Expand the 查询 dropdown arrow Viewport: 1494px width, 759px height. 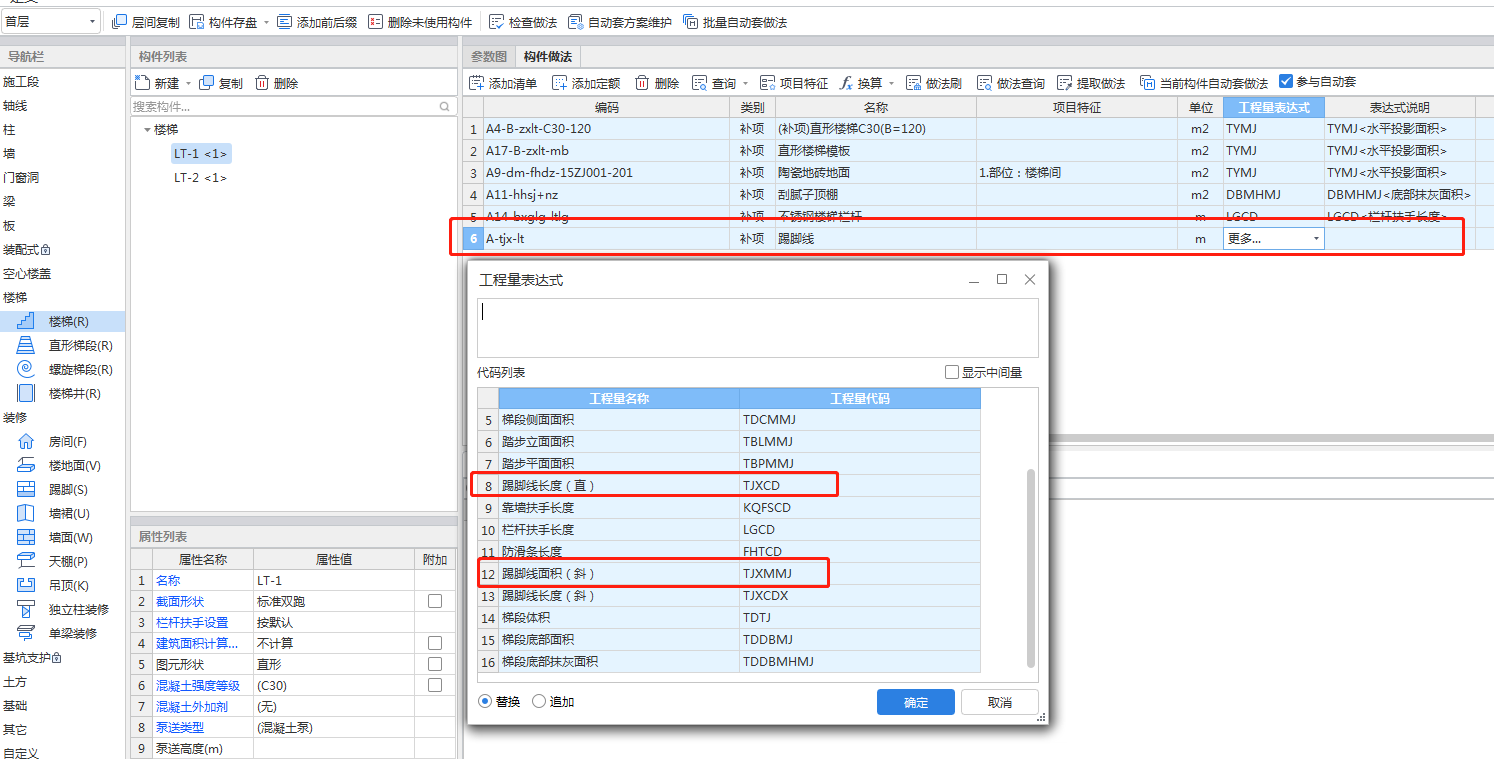coord(744,83)
